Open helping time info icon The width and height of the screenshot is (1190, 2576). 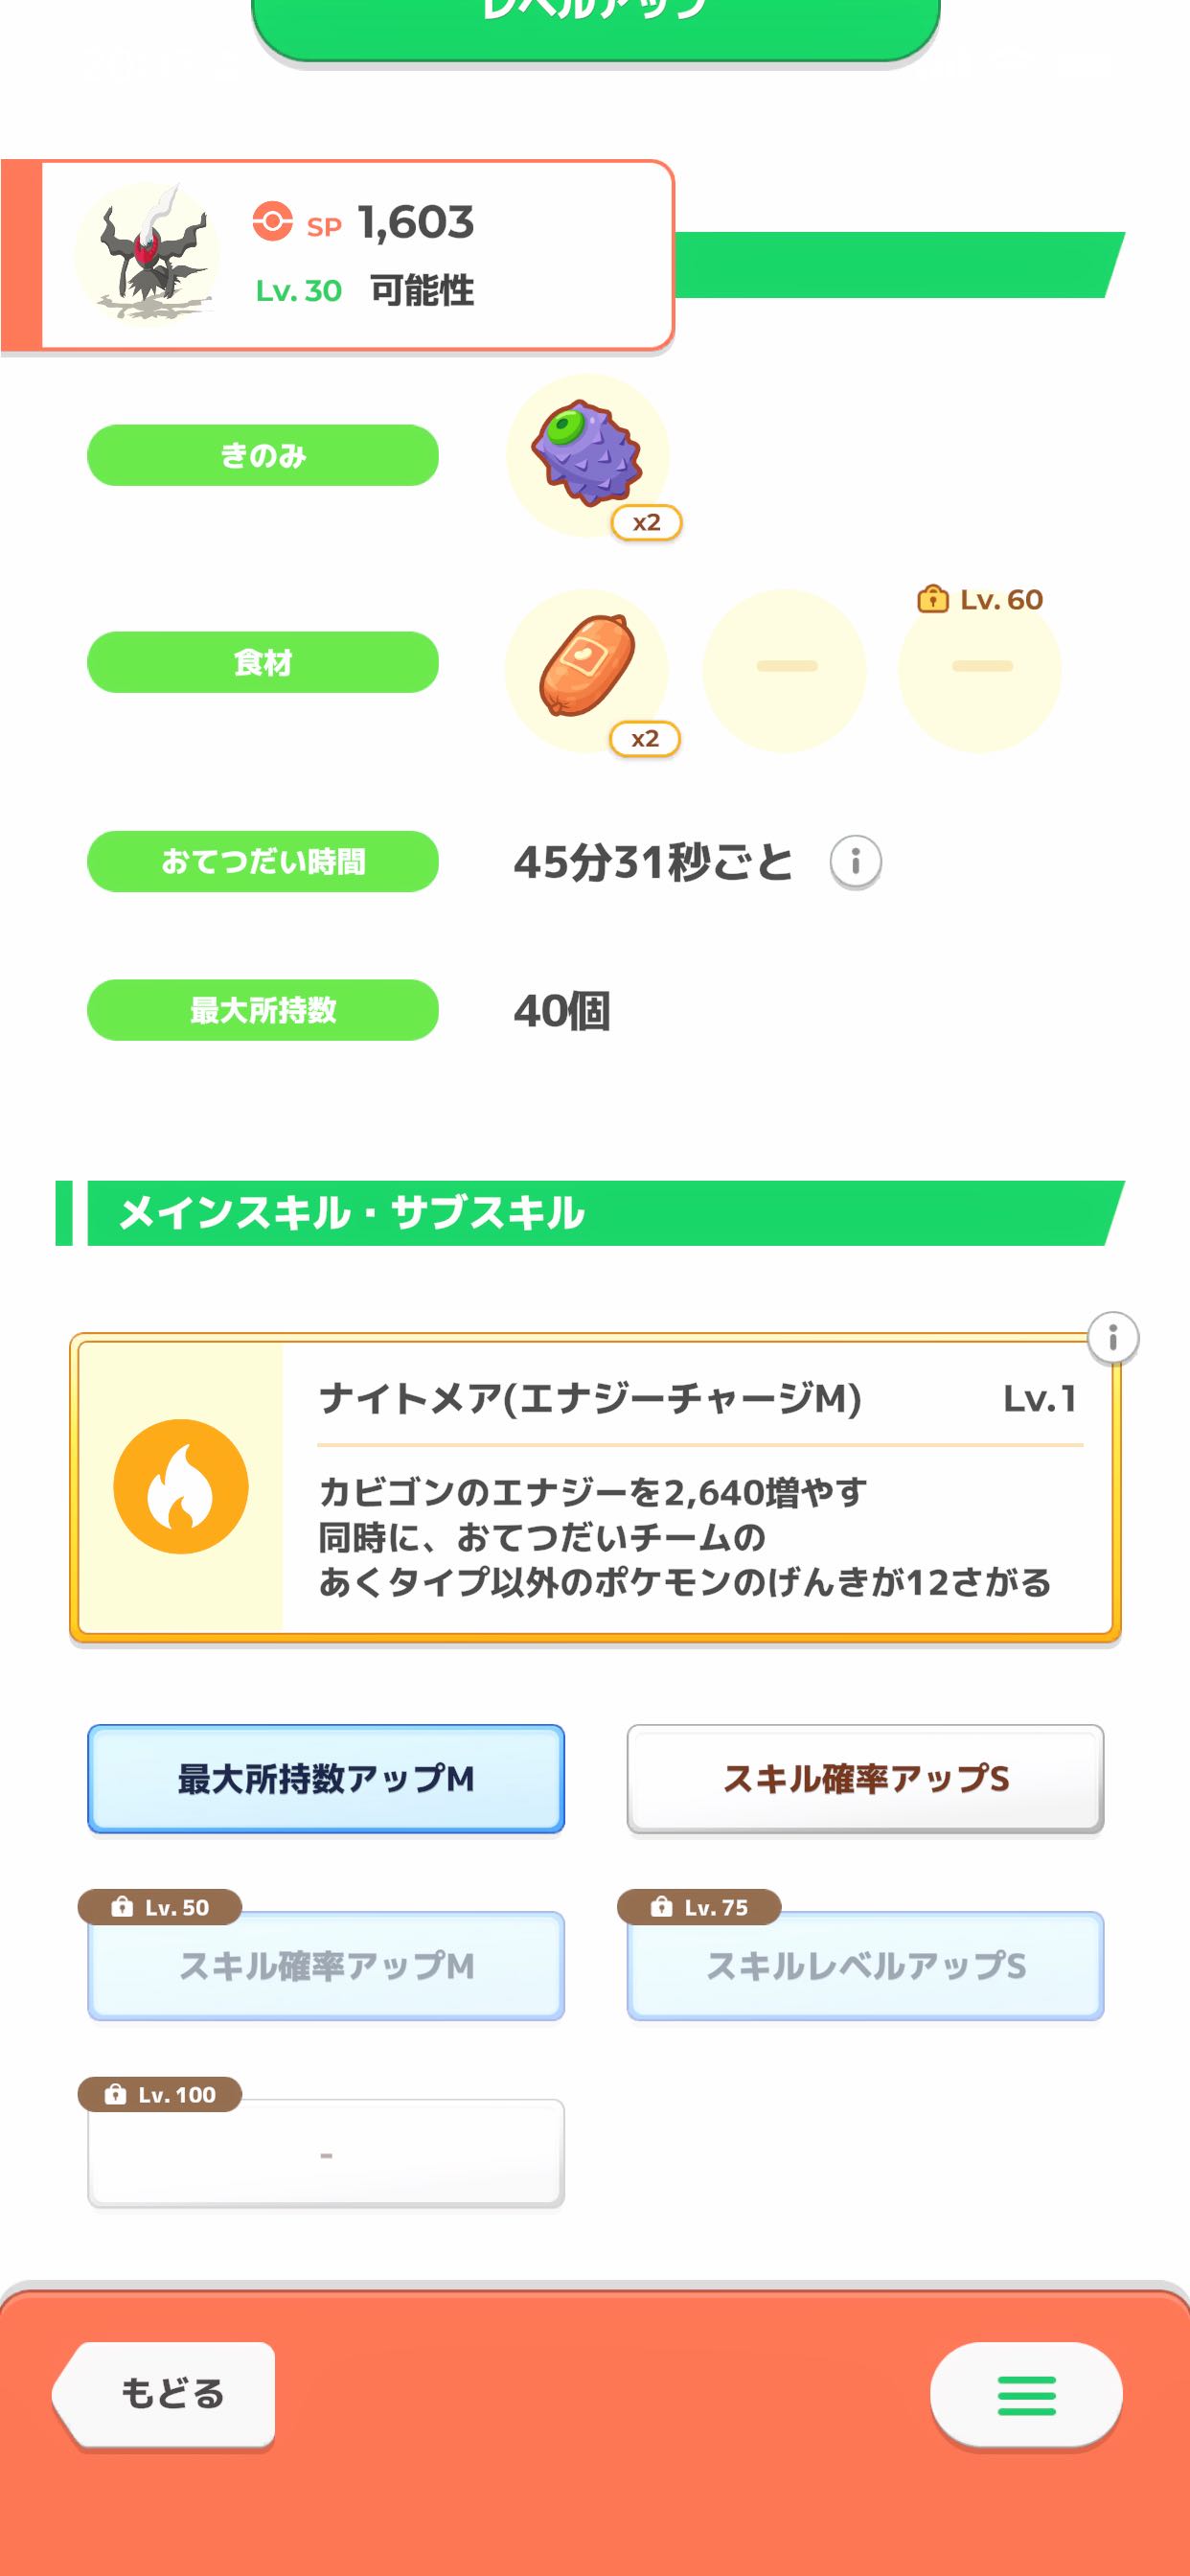point(855,862)
